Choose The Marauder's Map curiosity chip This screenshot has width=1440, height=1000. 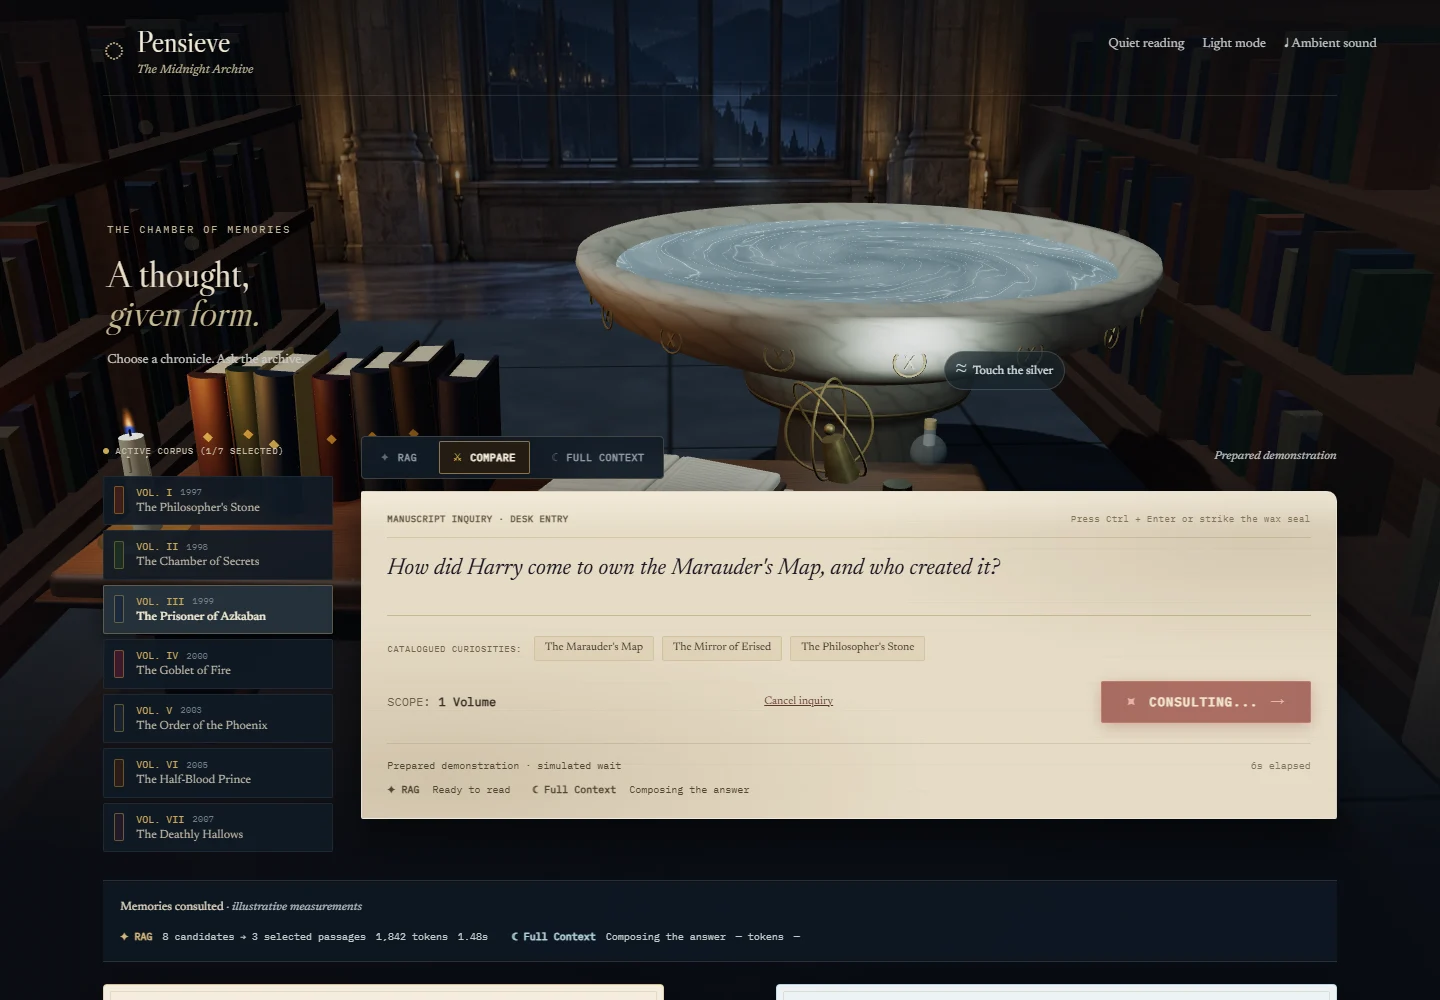click(x=594, y=647)
